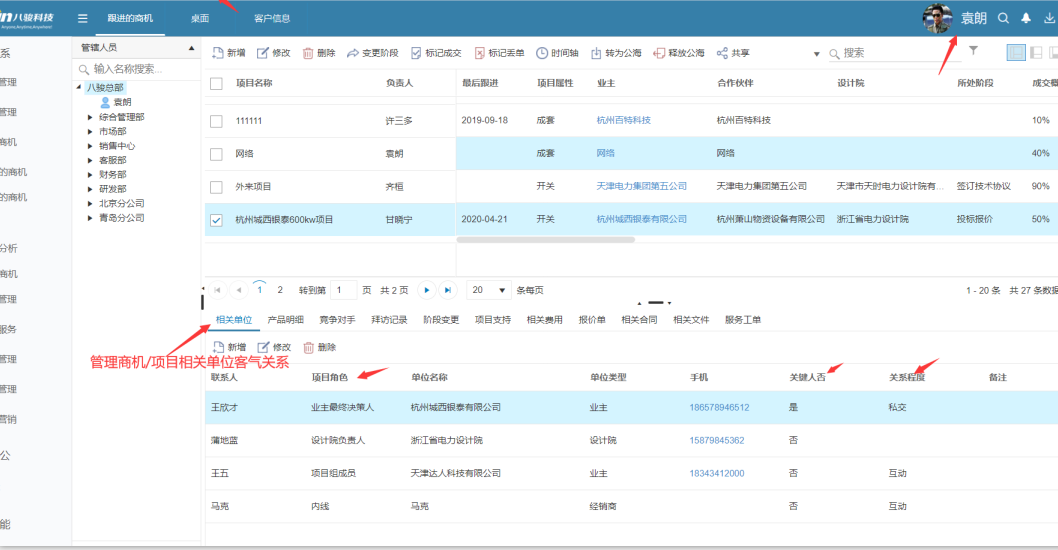This screenshot has width=1058, height=550.
Task: Click phone number 18657894​6512 link
Action: coord(718,408)
